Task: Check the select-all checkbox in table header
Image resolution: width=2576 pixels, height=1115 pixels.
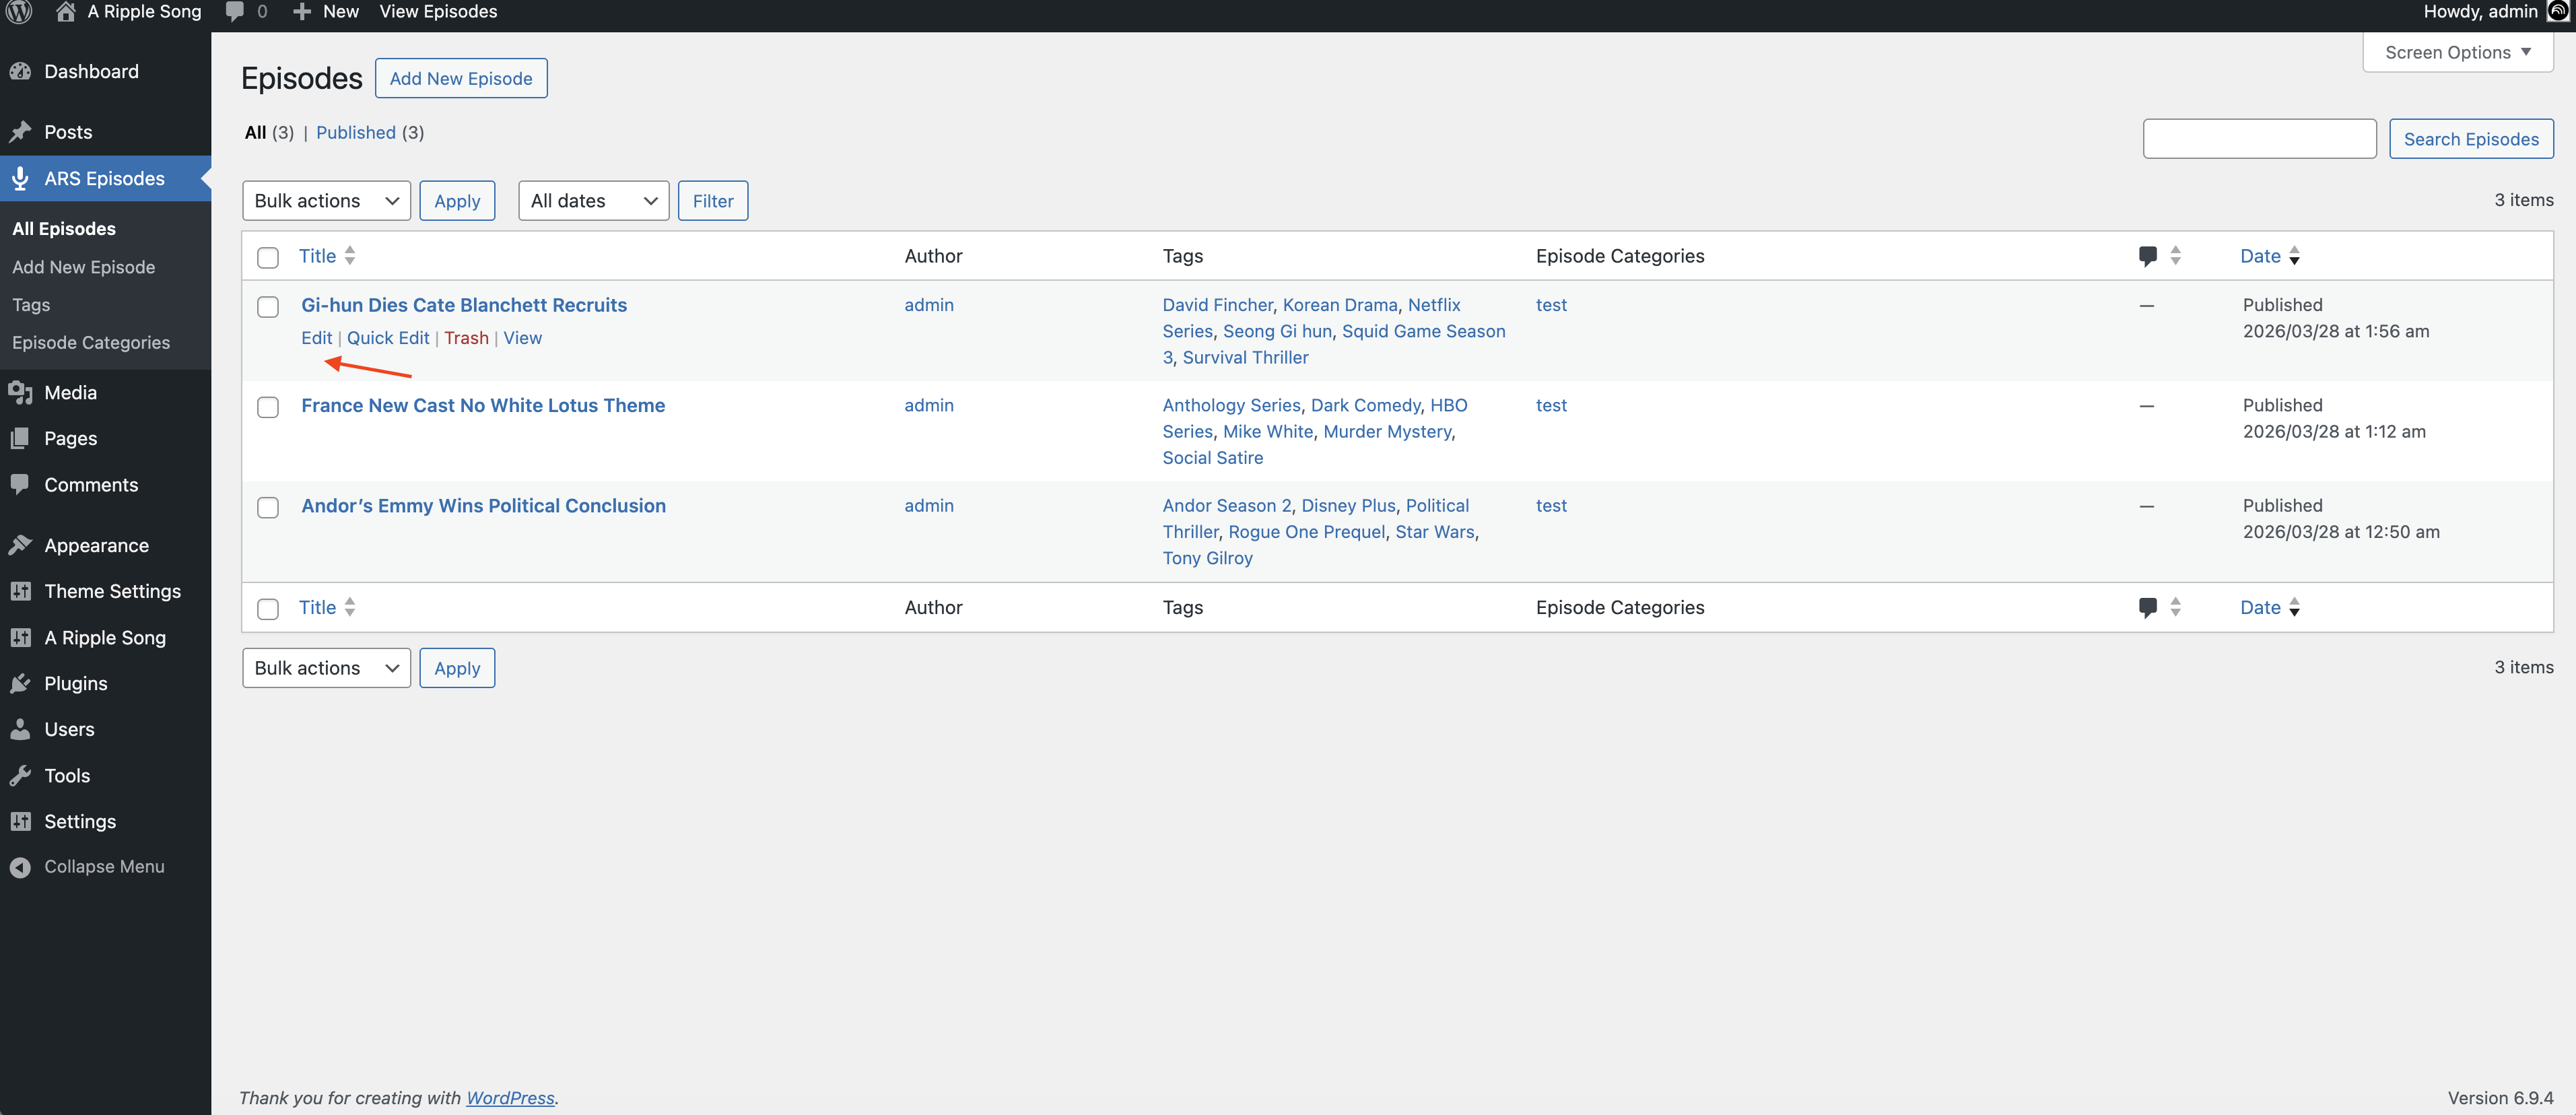Action: click(268, 257)
